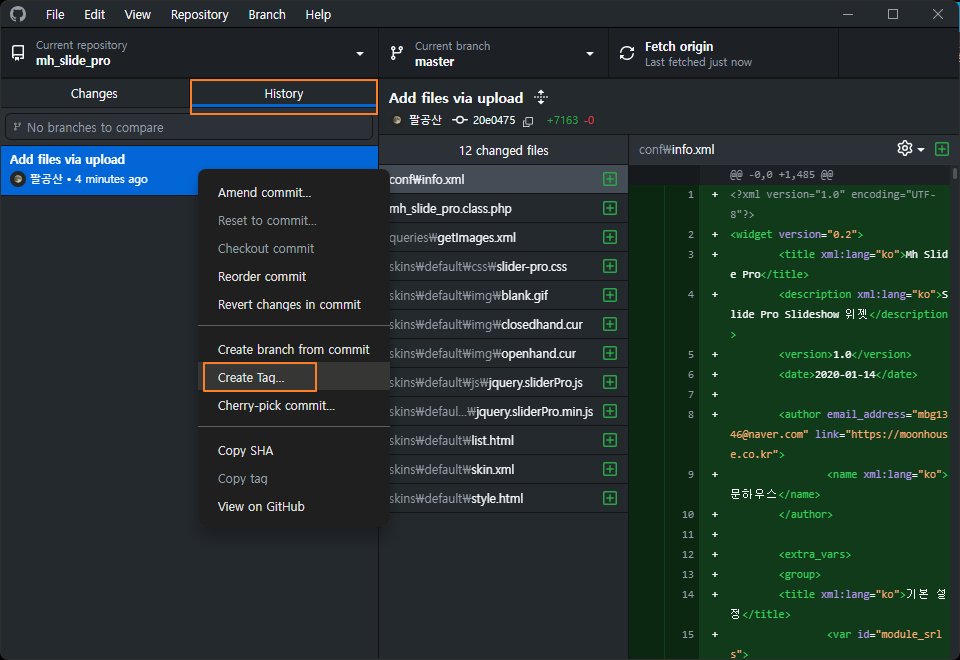The image size is (960, 660).
Task: Click added status icon for blank.gif
Action: (610, 295)
